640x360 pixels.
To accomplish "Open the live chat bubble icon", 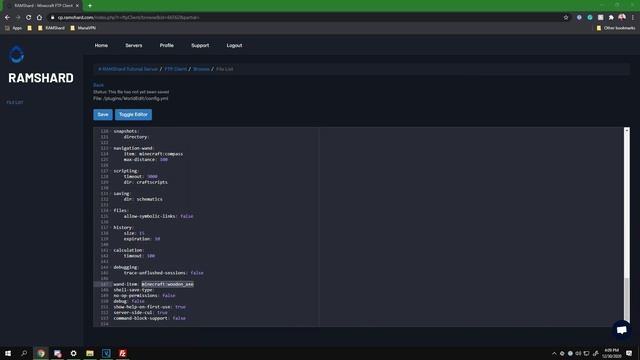I will tap(622, 330).
